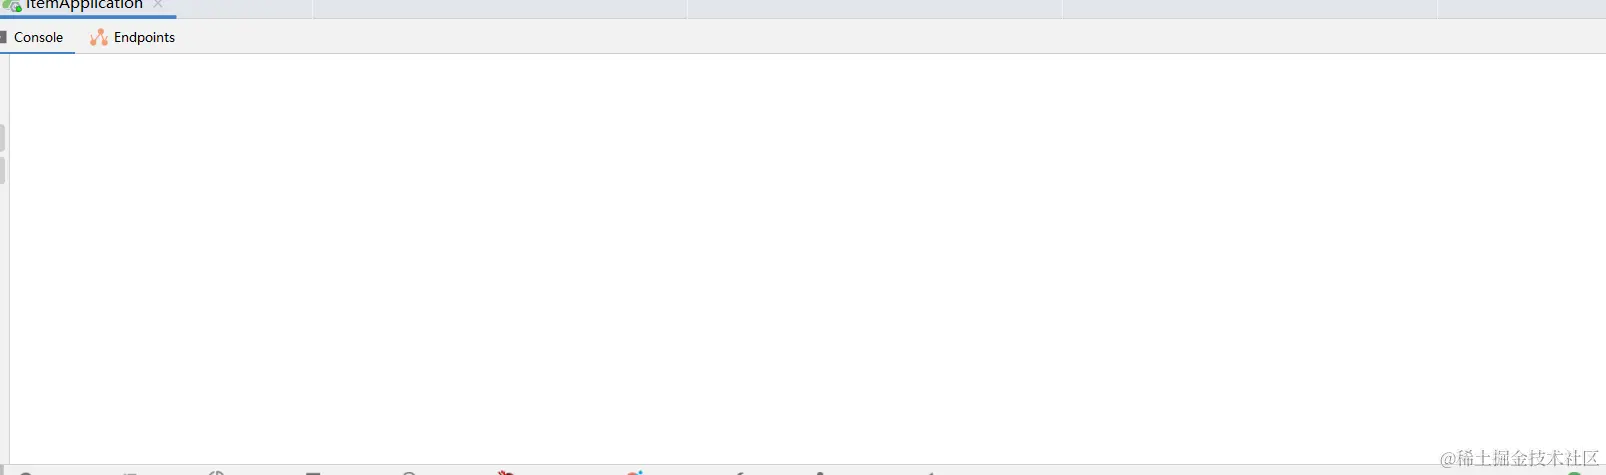Click the lower button on the left gutter
The image size is (1606, 475).
click(x=2, y=171)
